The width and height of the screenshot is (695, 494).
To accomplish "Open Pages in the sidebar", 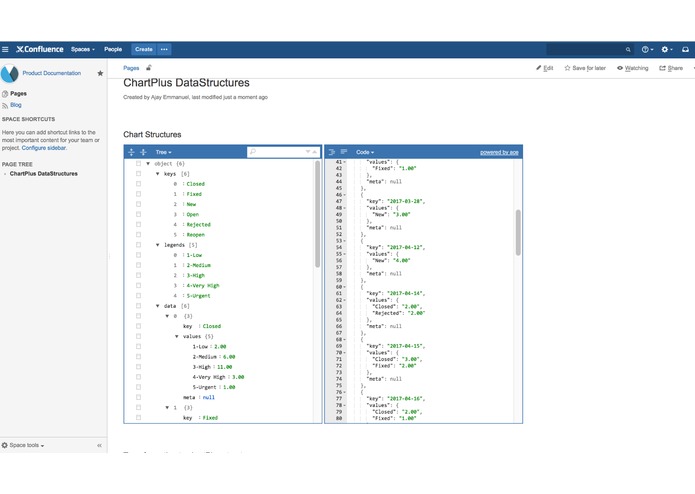I will (x=19, y=94).
